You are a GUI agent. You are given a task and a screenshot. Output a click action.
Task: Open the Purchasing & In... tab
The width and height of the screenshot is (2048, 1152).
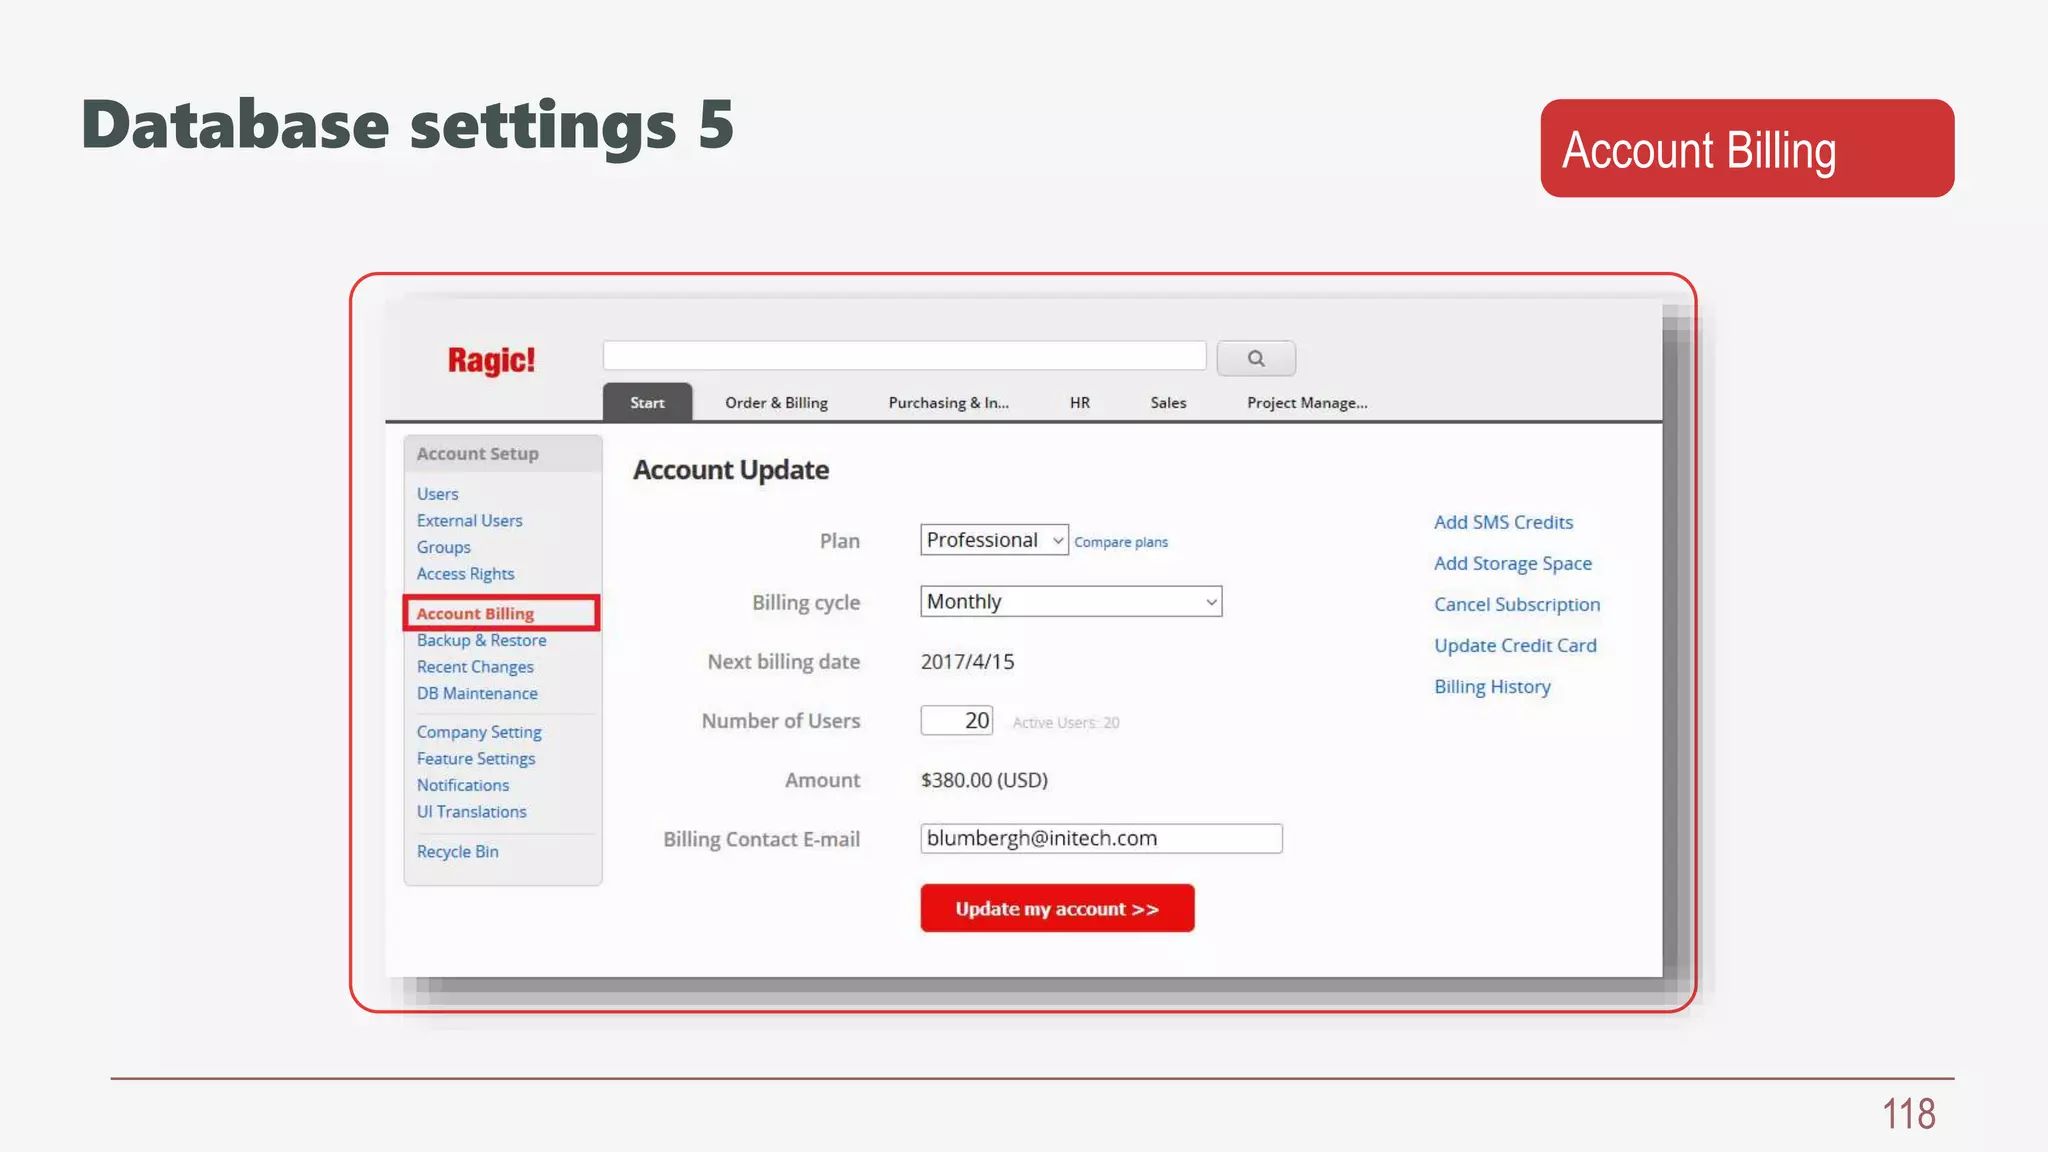pyautogui.click(x=948, y=402)
